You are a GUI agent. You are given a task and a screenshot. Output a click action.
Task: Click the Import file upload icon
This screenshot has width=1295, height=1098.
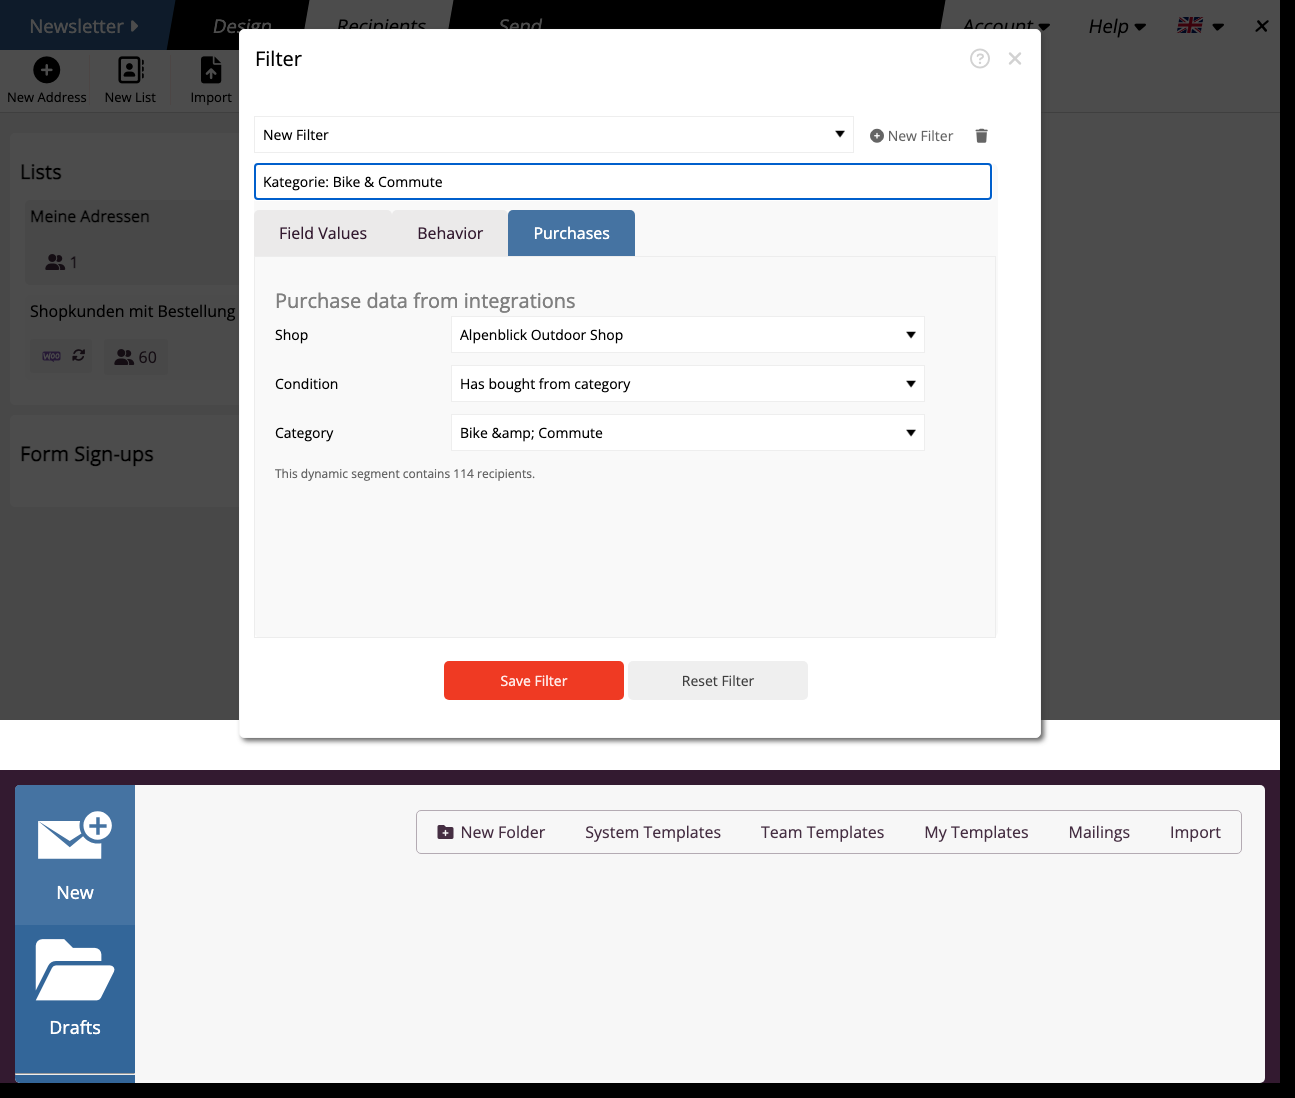click(211, 69)
